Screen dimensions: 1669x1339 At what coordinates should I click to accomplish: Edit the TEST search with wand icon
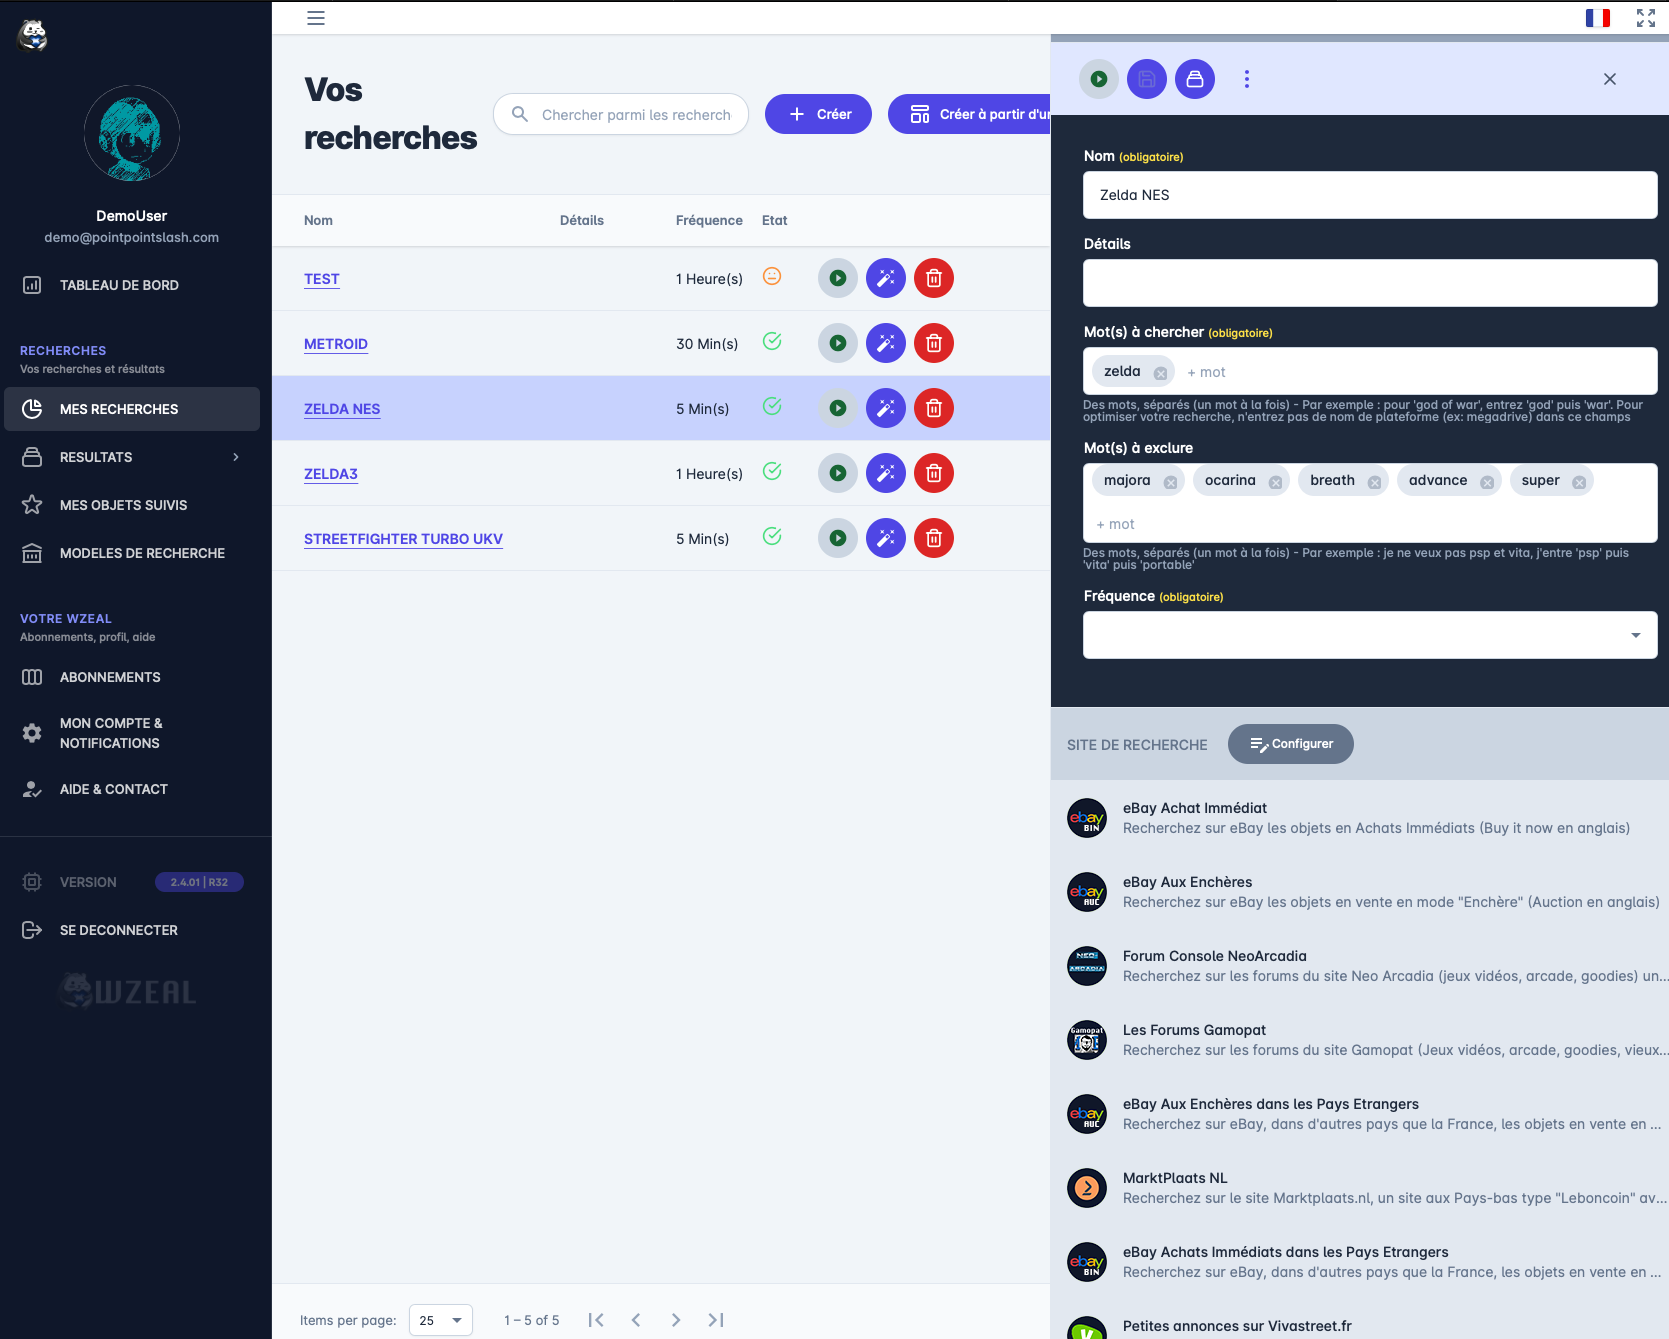pyautogui.click(x=886, y=278)
